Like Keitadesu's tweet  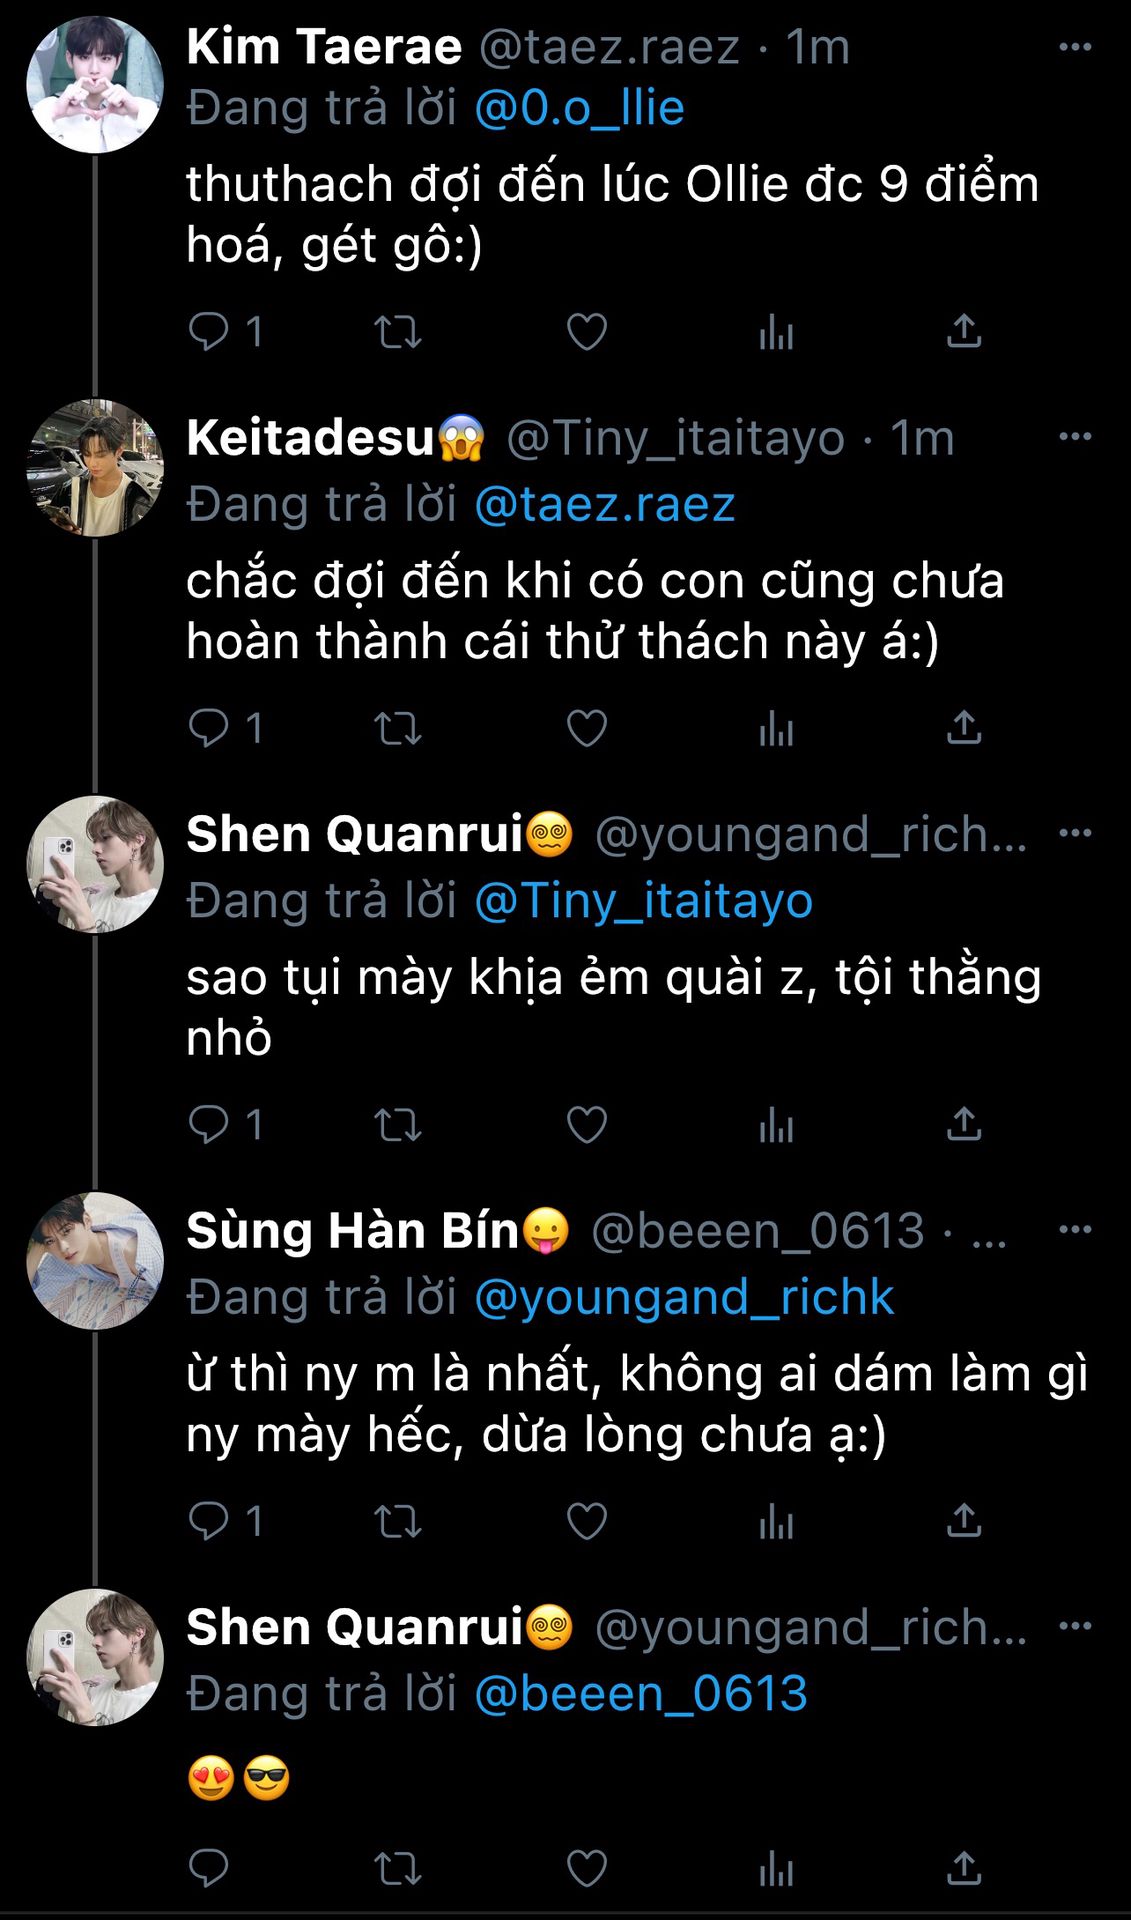(586, 728)
